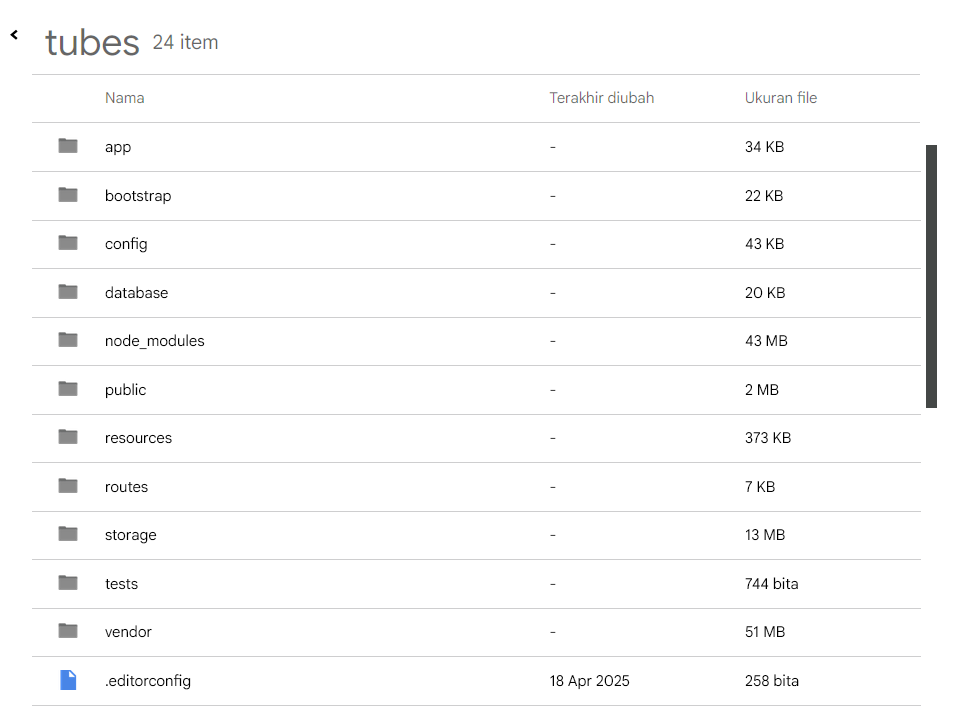
Task: Open the resources folder
Action: (x=138, y=438)
